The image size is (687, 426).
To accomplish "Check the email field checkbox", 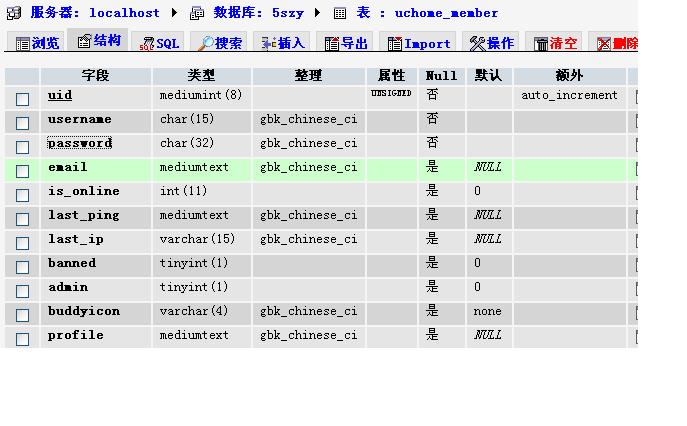I will pyautogui.click(x=22, y=171).
